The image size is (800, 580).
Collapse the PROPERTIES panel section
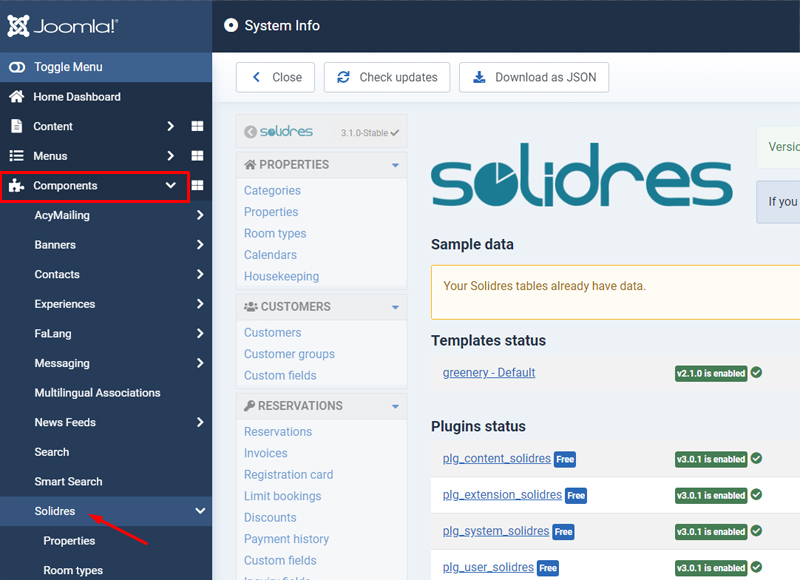coord(395,165)
